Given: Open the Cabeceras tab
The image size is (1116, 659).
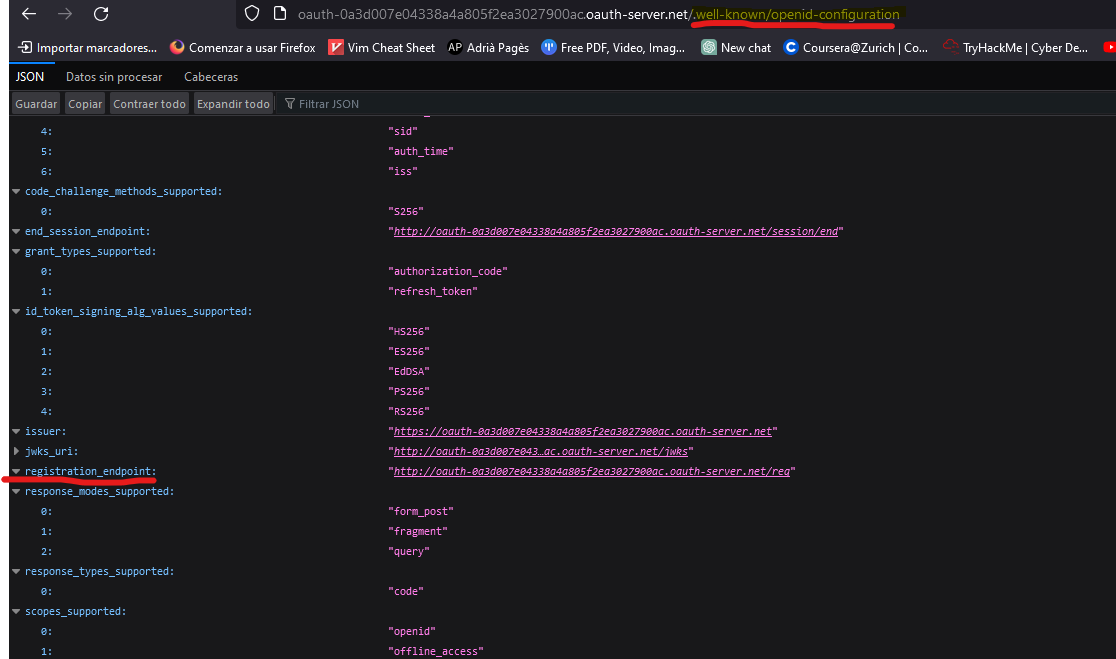Looking at the screenshot, I should pos(211,77).
